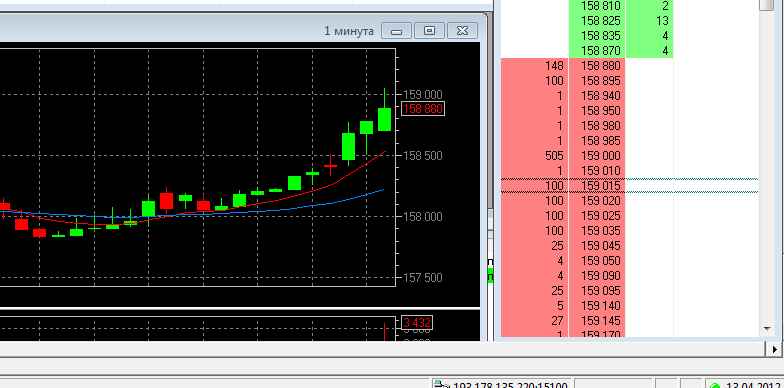Click the red 158 880 current price label
Screen dimensions: 784x388
[x=422, y=108]
